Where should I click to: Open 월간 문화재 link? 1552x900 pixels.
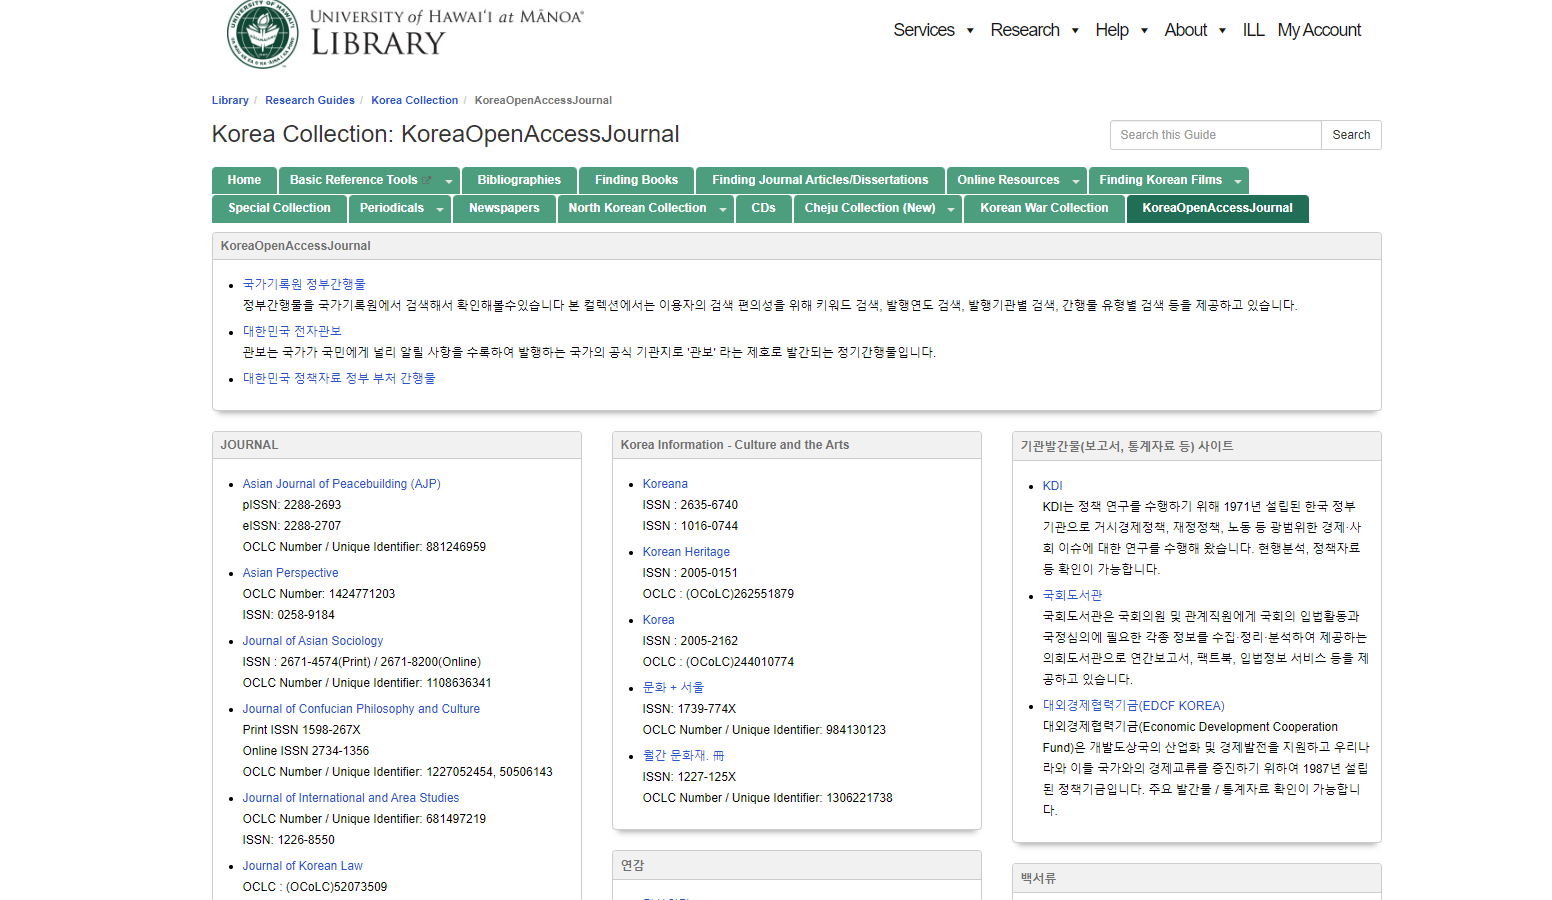(683, 756)
